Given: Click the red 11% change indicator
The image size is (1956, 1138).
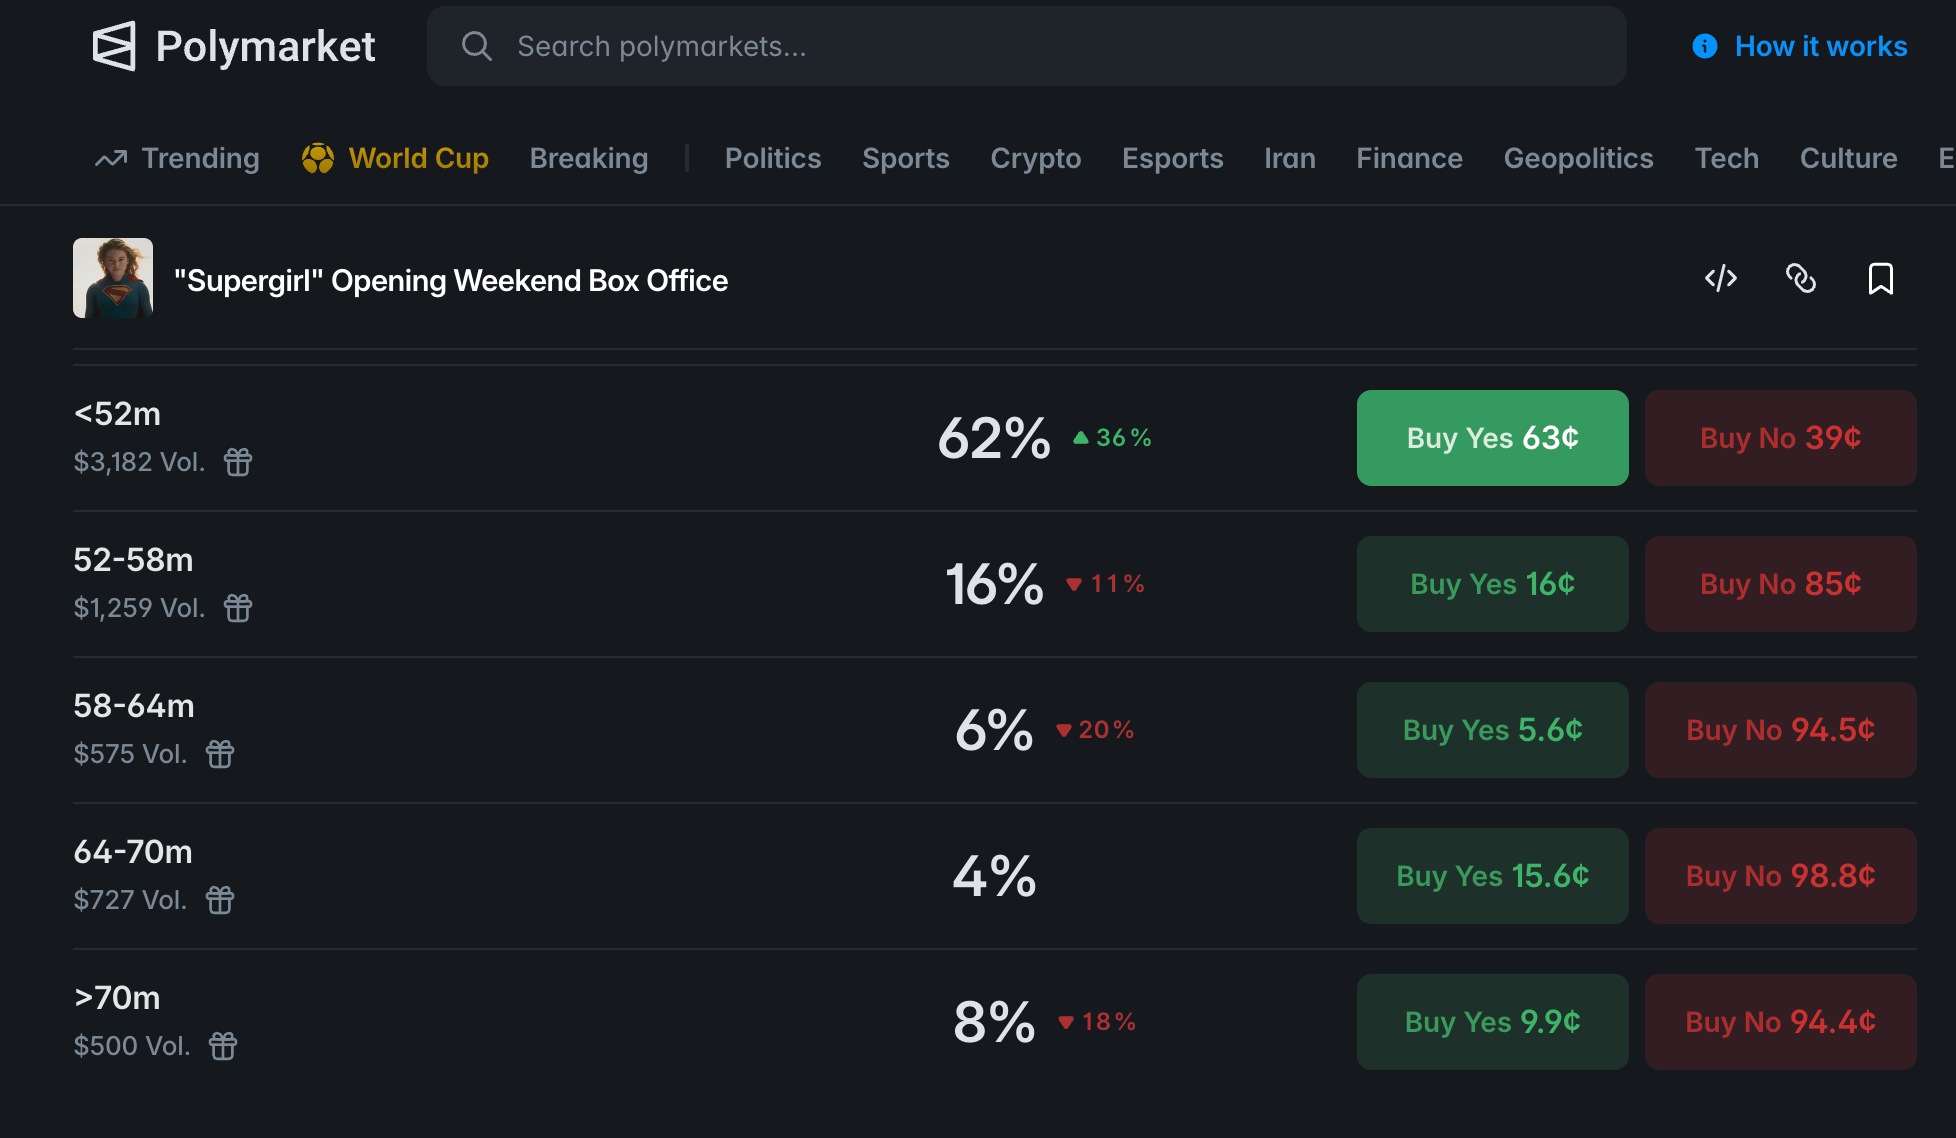Looking at the screenshot, I should (x=1105, y=584).
